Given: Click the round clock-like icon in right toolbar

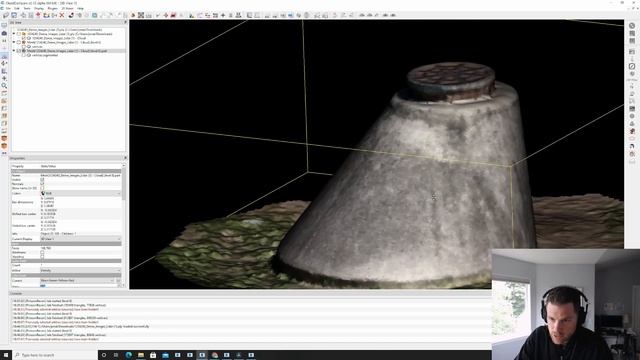Looking at the screenshot, I should (x=632, y=66).
